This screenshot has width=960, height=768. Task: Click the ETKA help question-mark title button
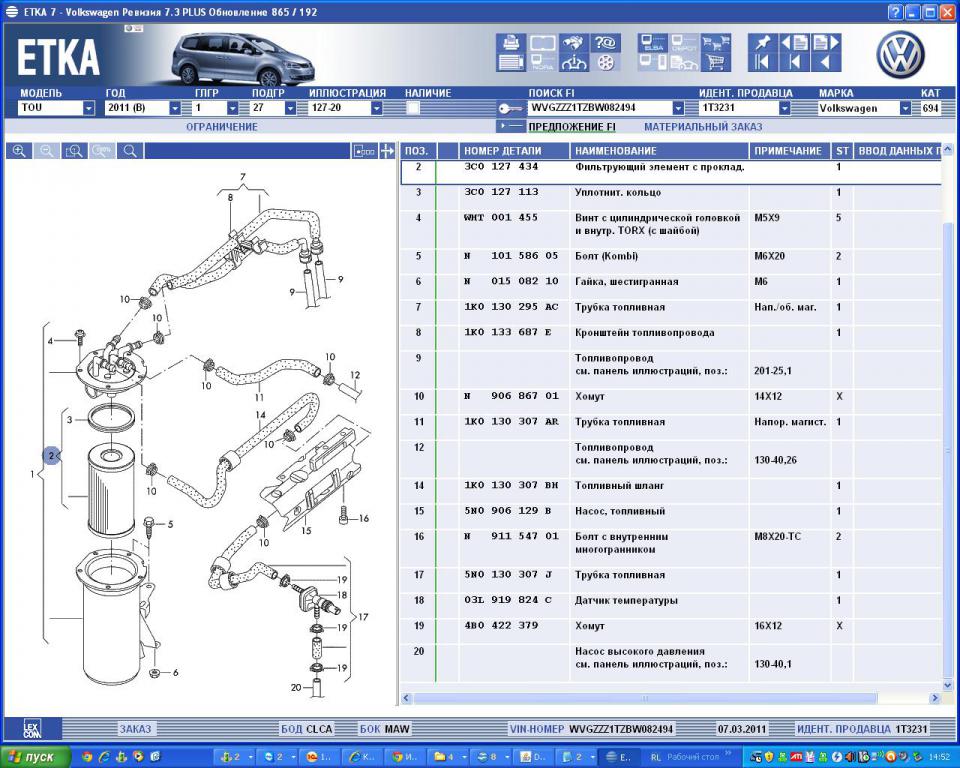point(894,12)
